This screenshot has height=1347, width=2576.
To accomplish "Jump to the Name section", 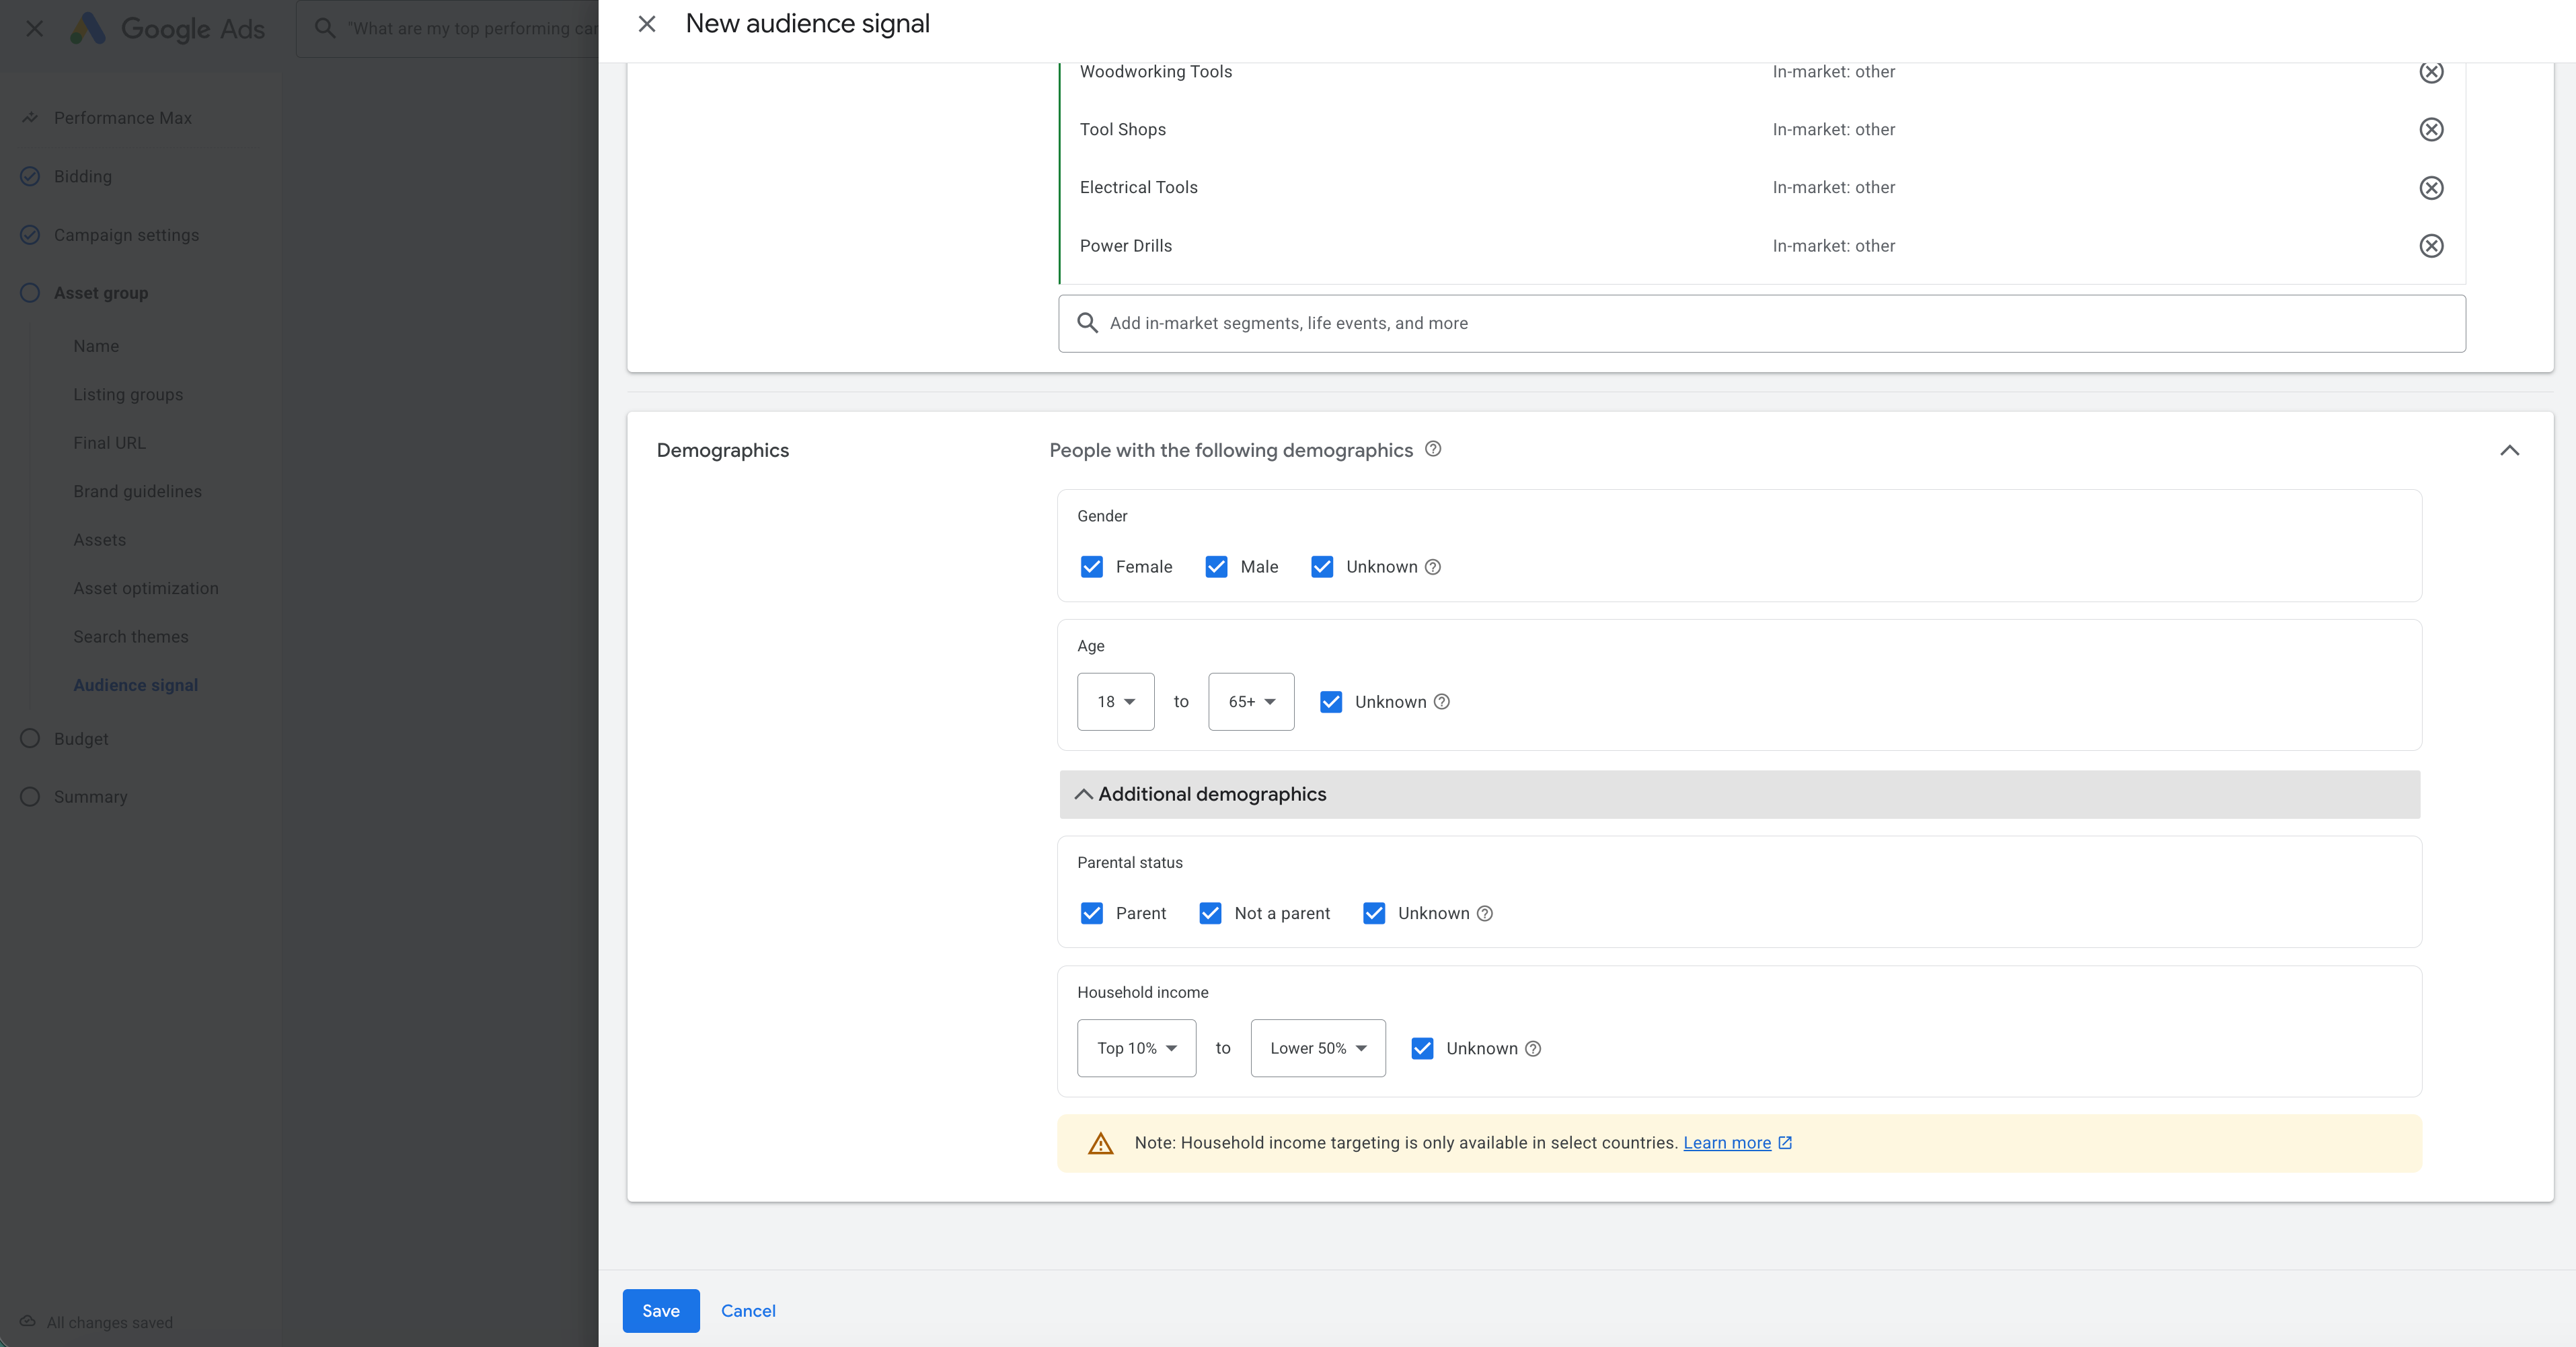I will tap(96, 346).
